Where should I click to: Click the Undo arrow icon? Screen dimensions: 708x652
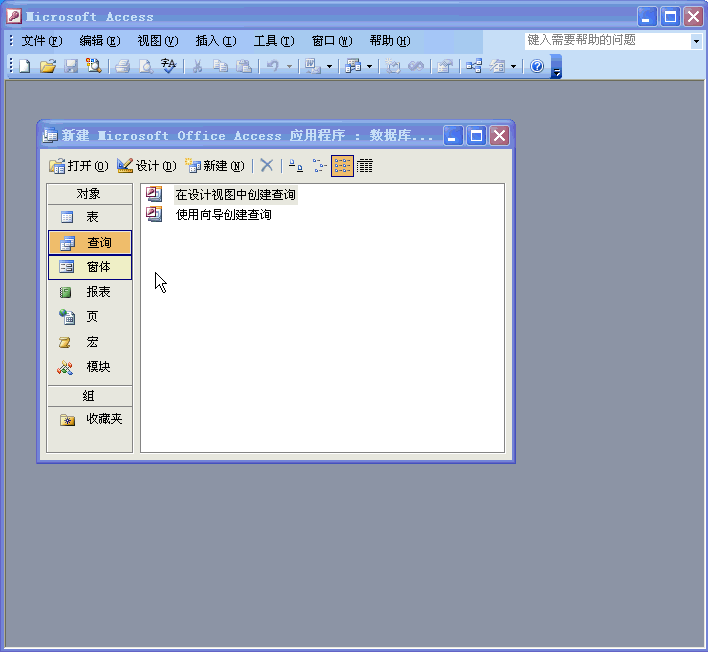pyautogui.click(x=272, y=66)
